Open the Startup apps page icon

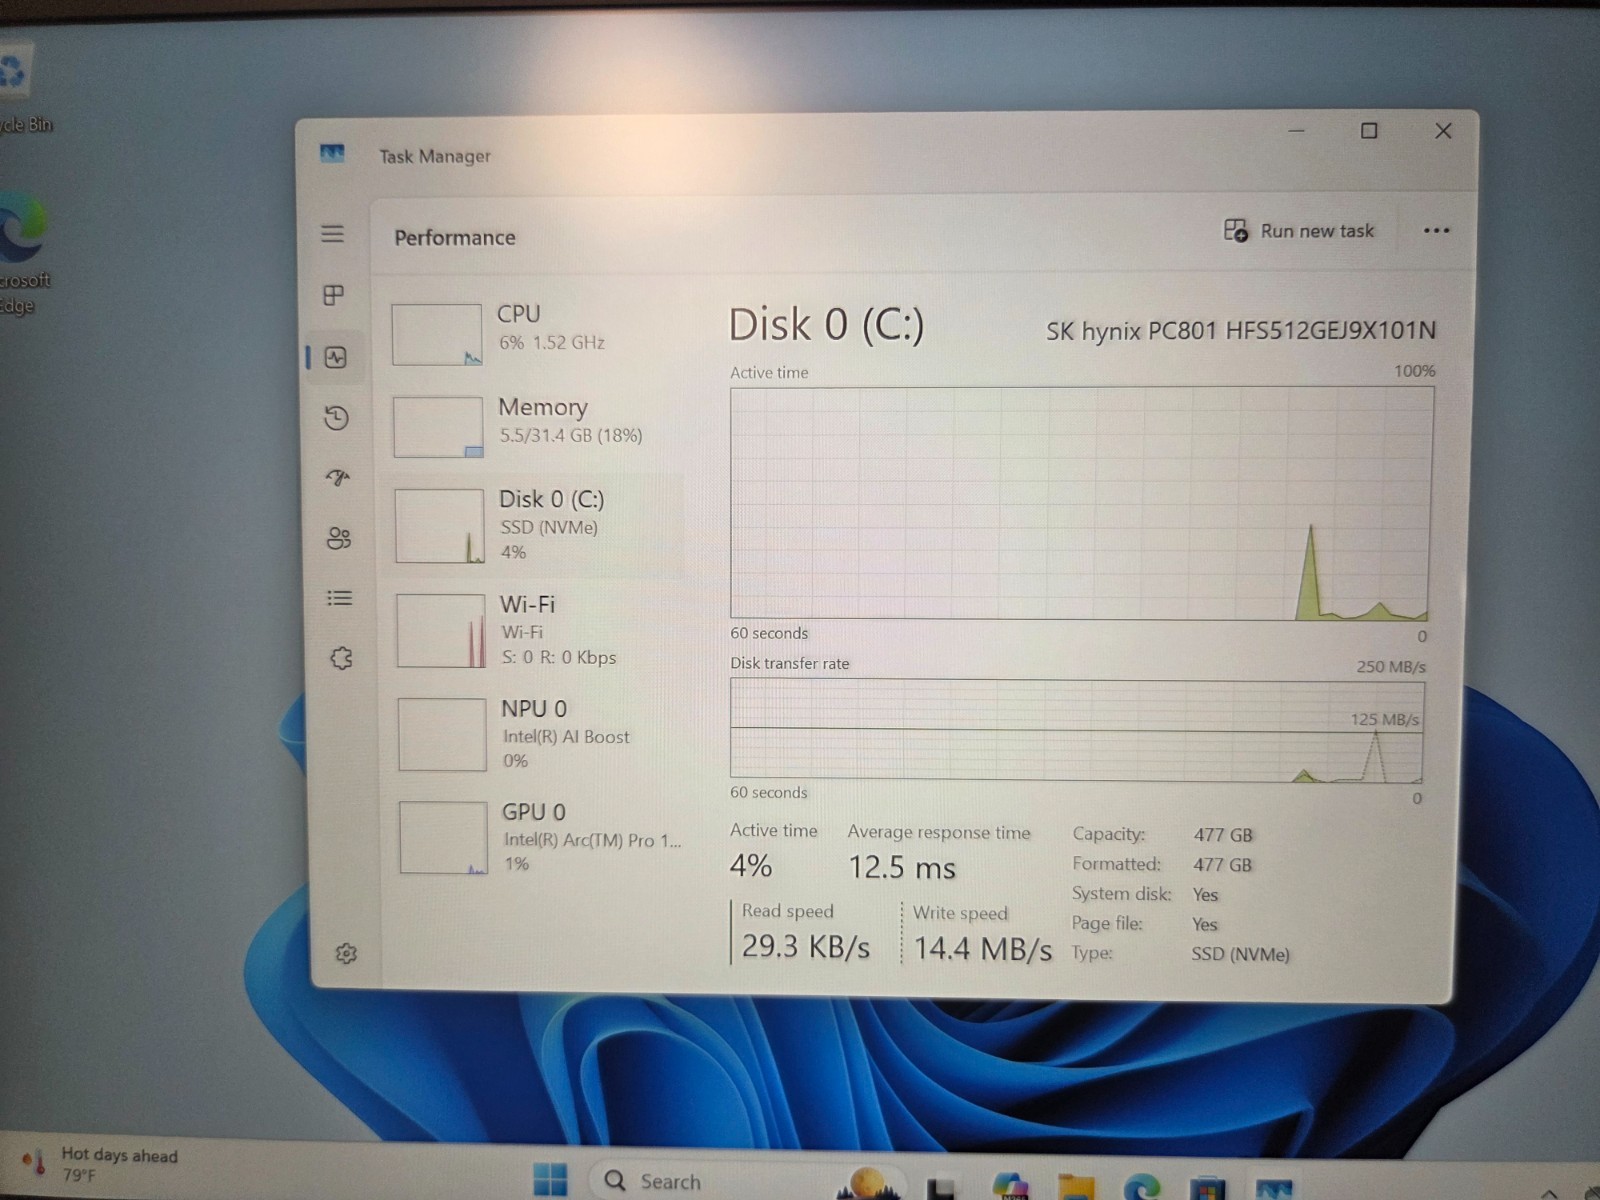[338, 478]
